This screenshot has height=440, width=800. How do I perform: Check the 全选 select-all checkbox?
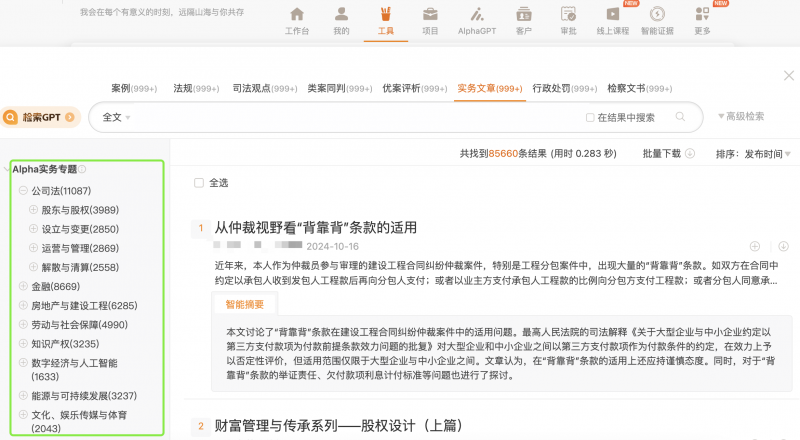tap(199, 183)
